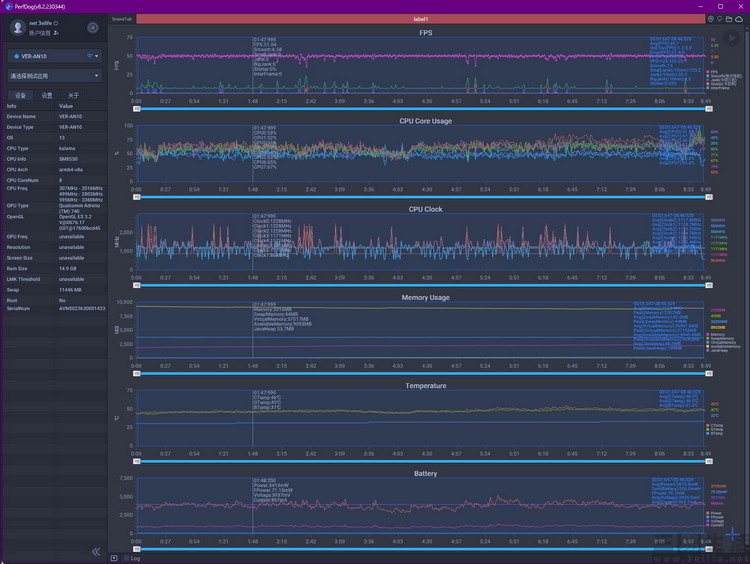Viewport: 750px width, 564px height.
Task: Switch to the 关于 about tab
Action: (x=73, y=95)
